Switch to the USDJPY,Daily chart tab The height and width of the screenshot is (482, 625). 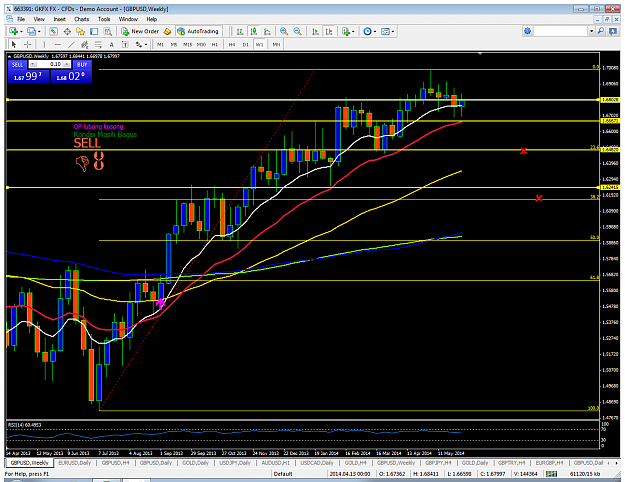235,463
